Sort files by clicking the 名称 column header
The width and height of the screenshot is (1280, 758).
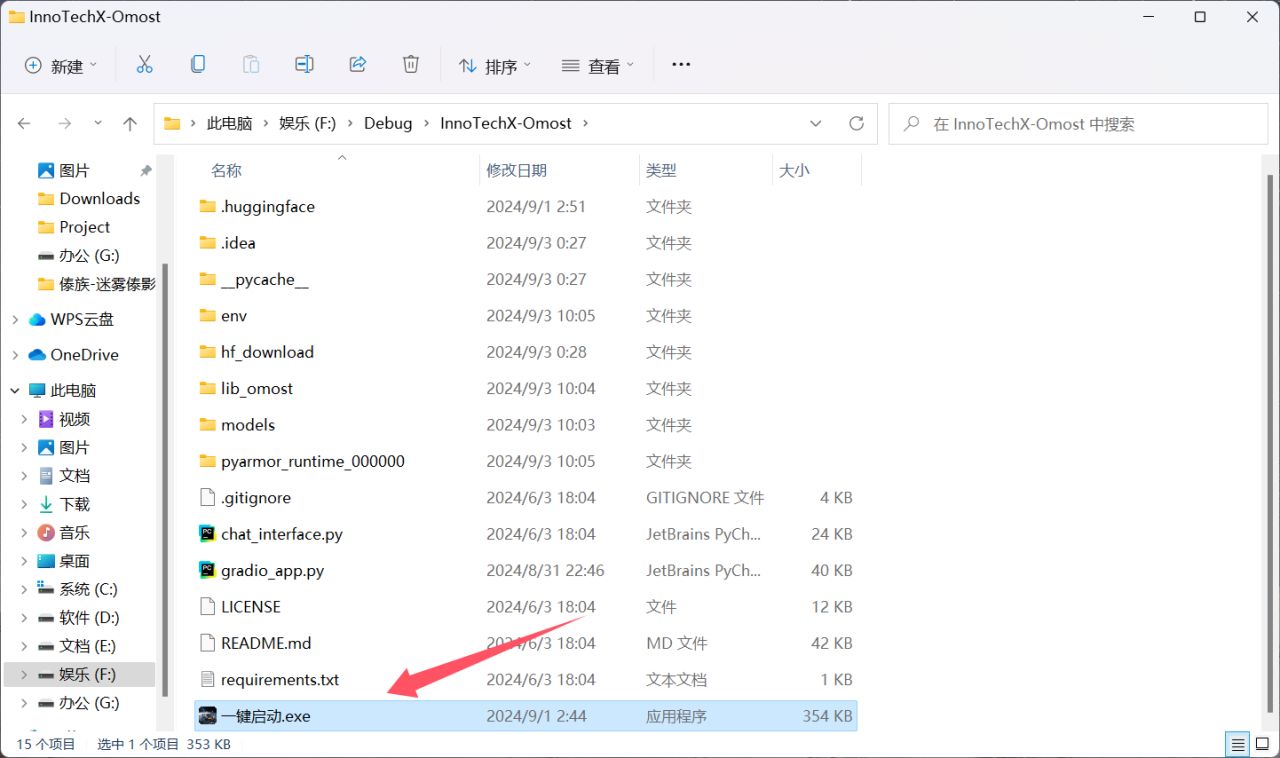pos(226,170)
